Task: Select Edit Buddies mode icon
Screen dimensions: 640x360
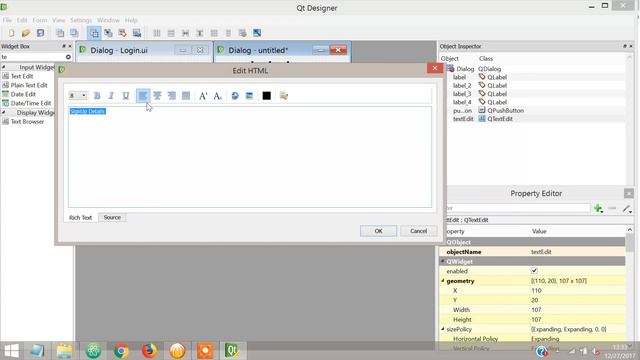Action: pyautogui.click(x=122, y=33)
